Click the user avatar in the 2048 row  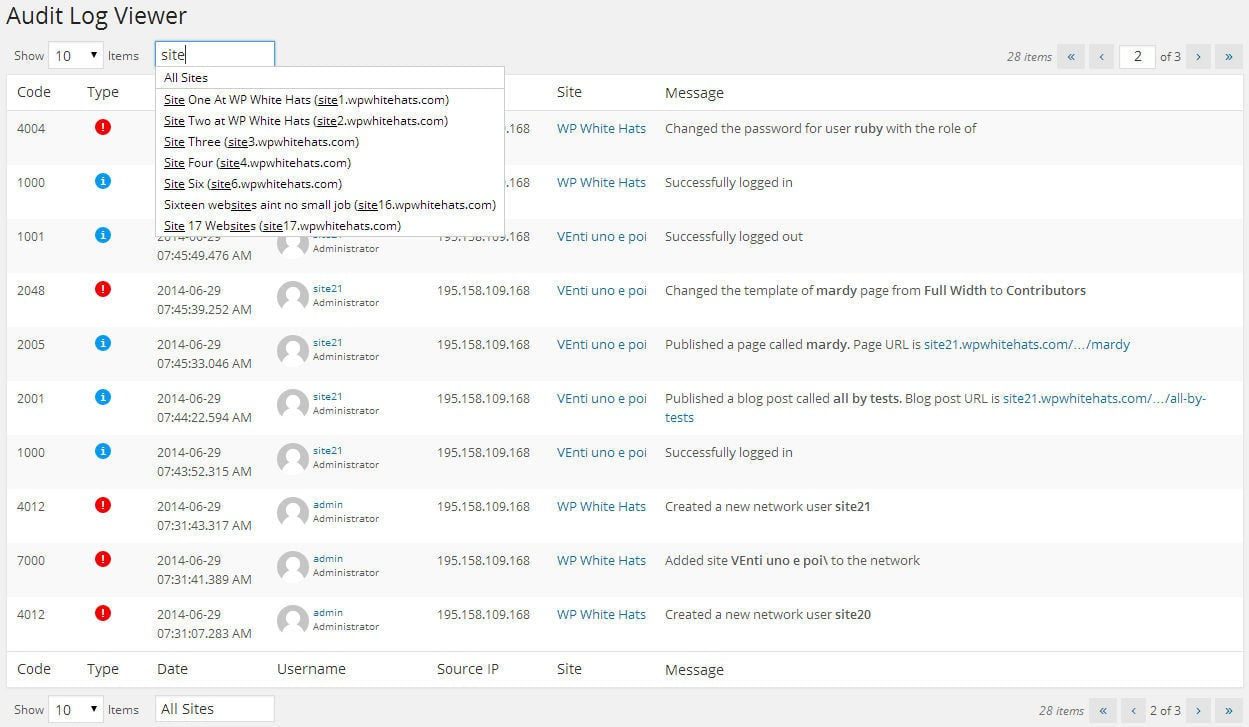[x=292, y=296]
